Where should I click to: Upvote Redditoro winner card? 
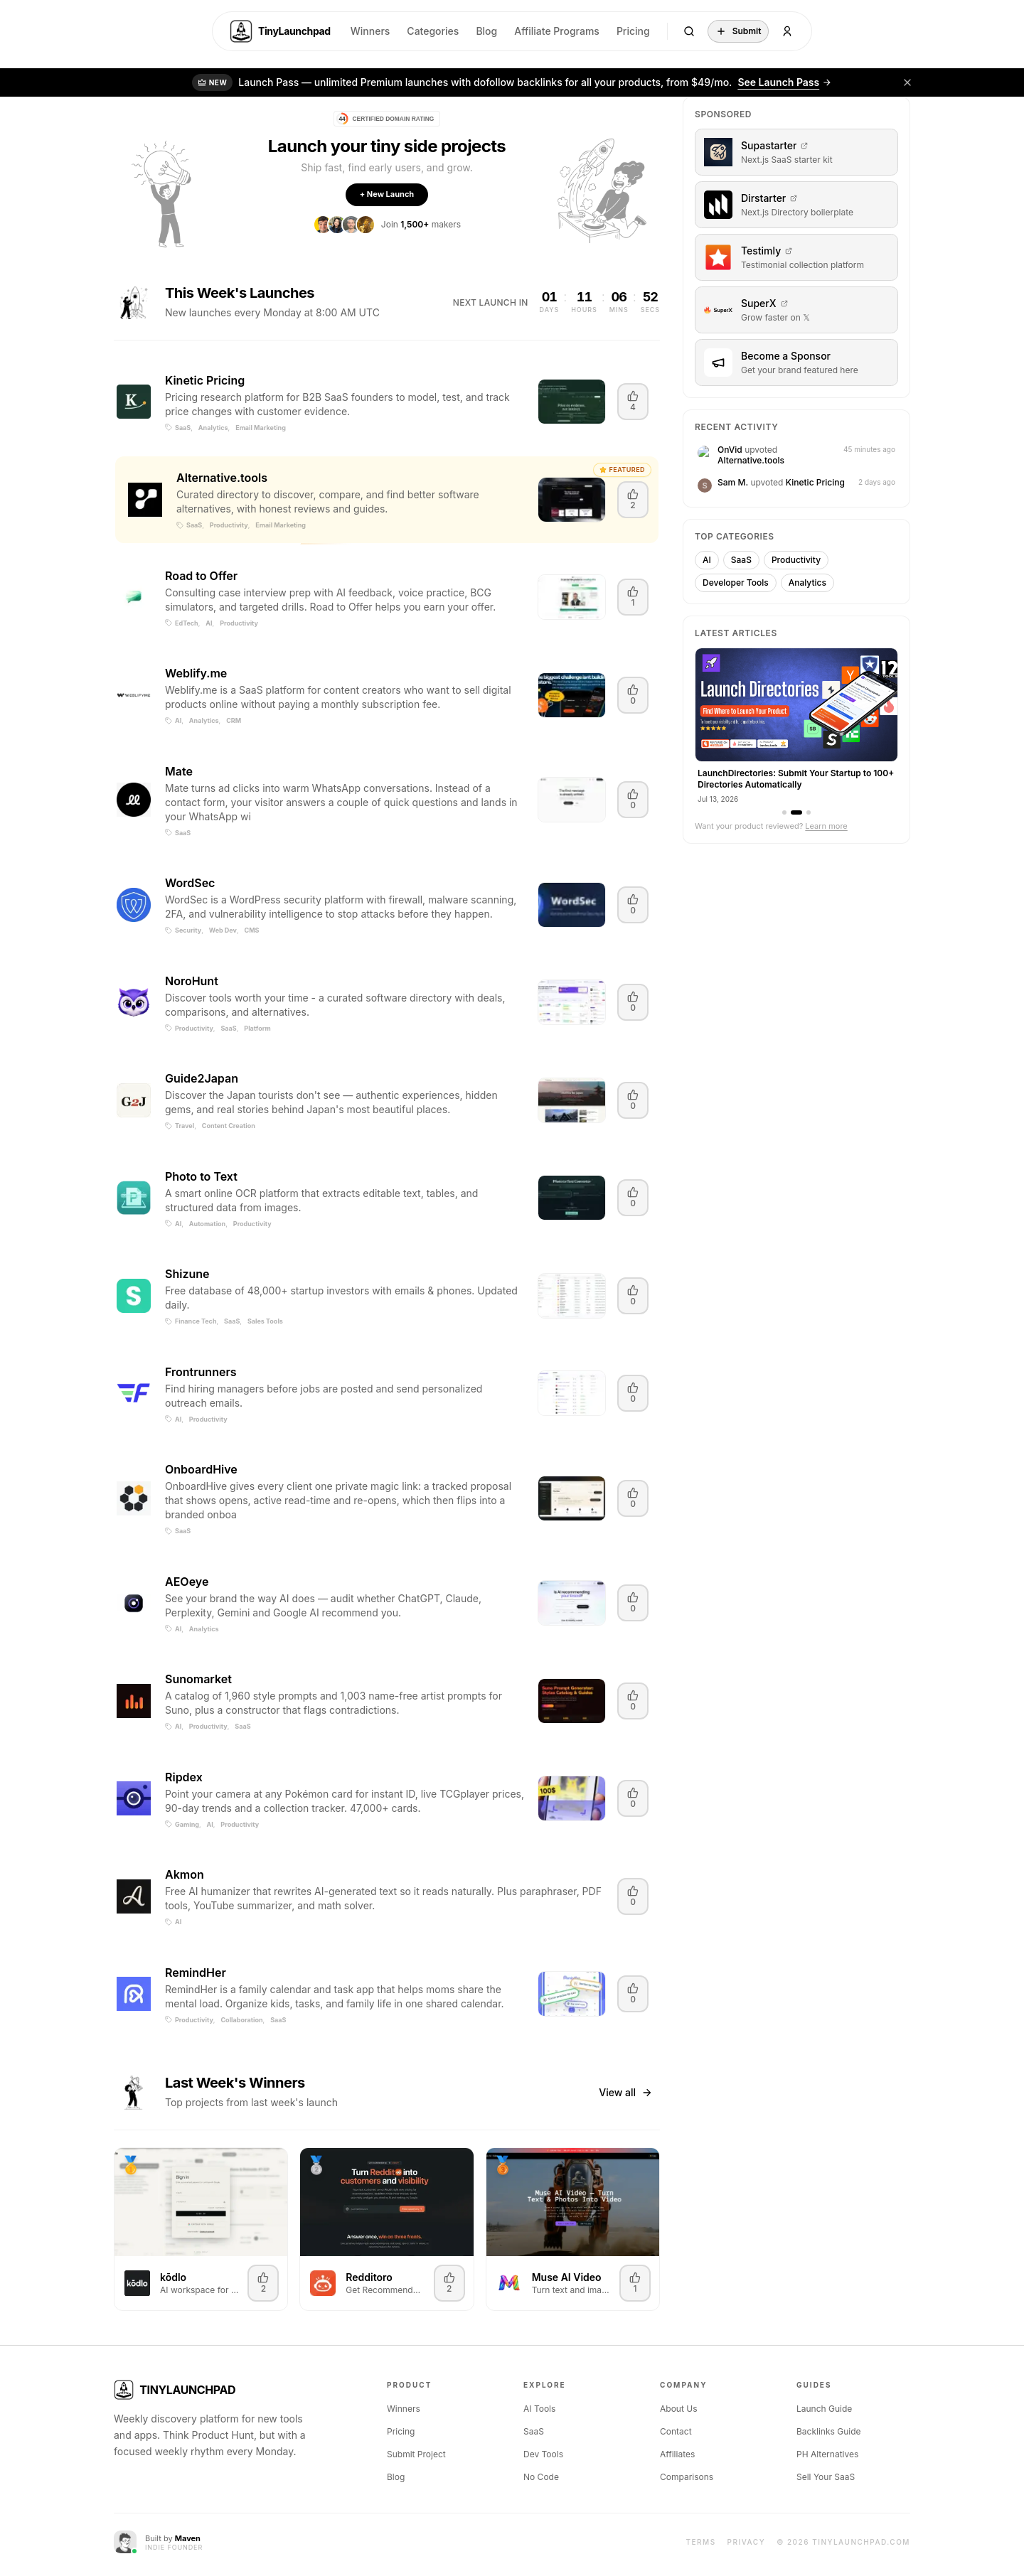click(449, 2283)
